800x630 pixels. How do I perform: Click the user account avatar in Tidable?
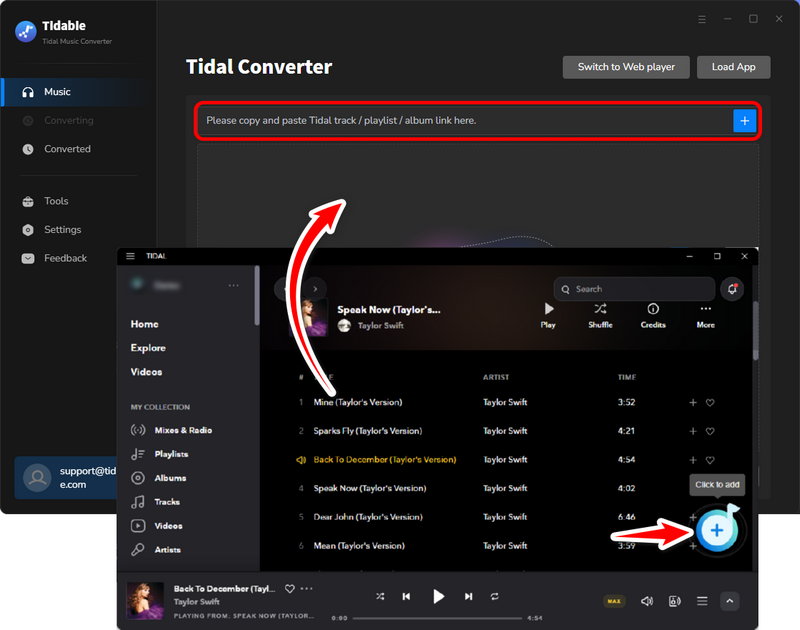(x=37, y=477)
